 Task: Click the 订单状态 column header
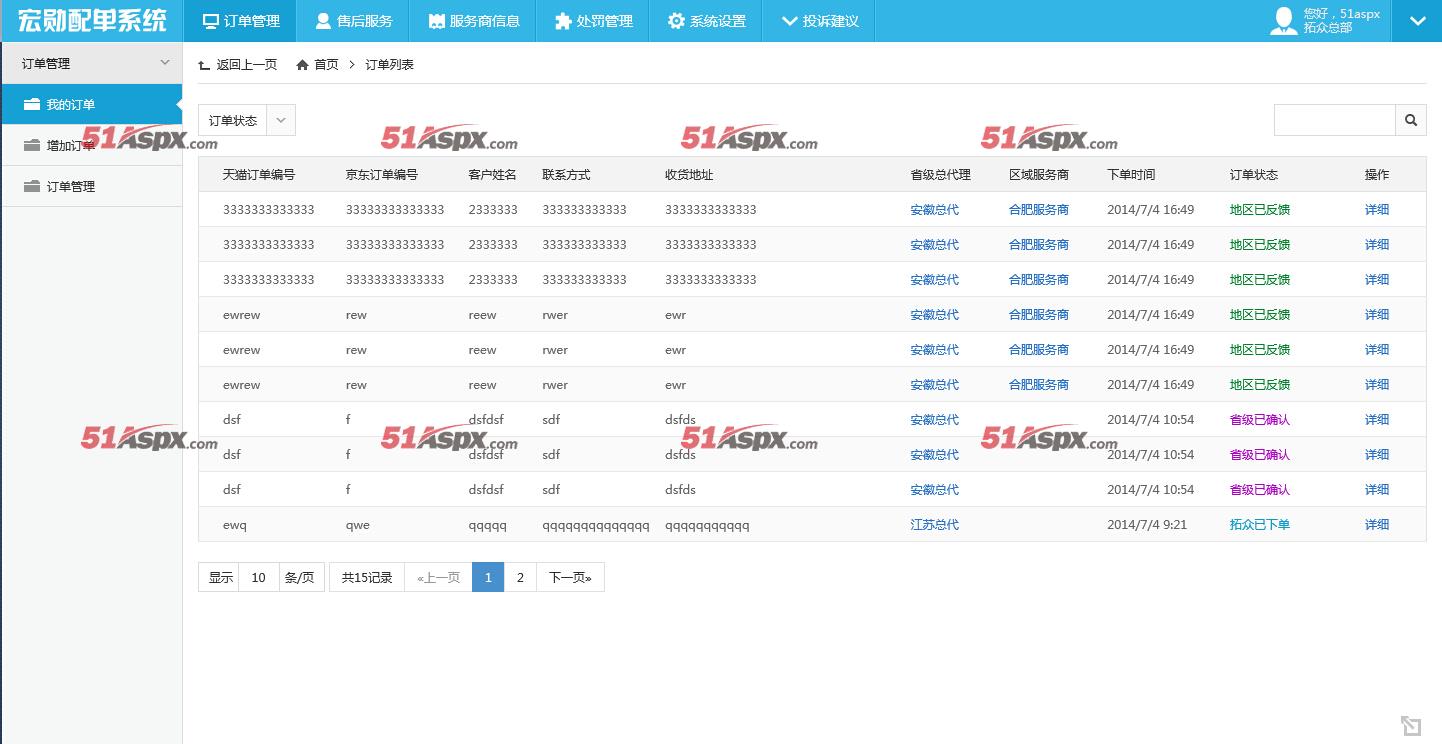pyautogui.click(x=1254, y=174)
